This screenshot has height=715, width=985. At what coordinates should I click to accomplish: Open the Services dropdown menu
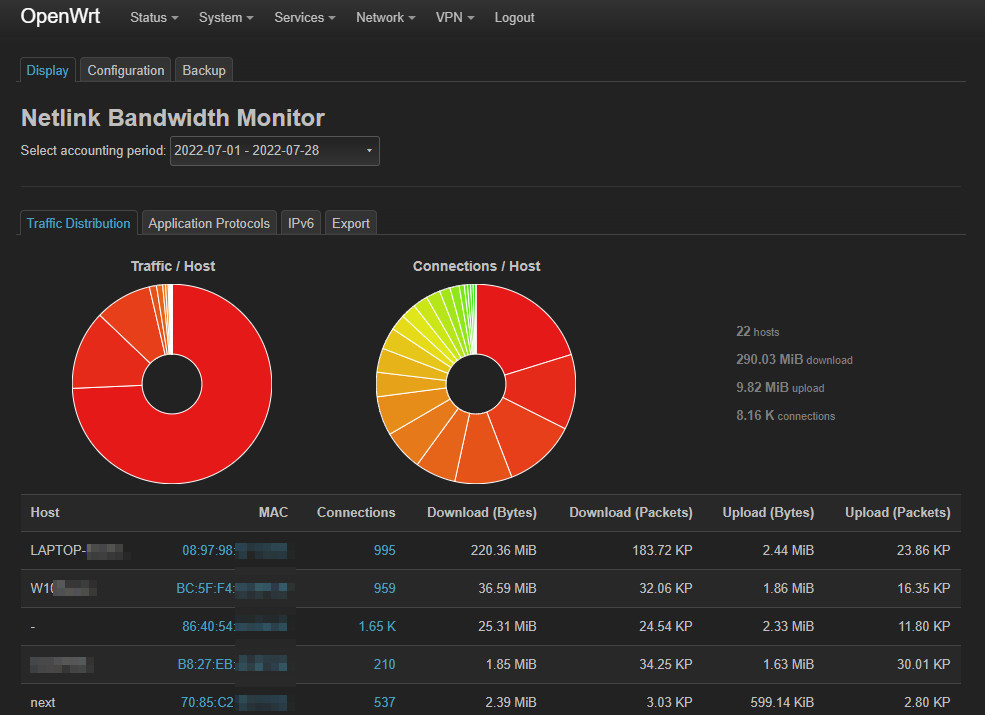303,17
